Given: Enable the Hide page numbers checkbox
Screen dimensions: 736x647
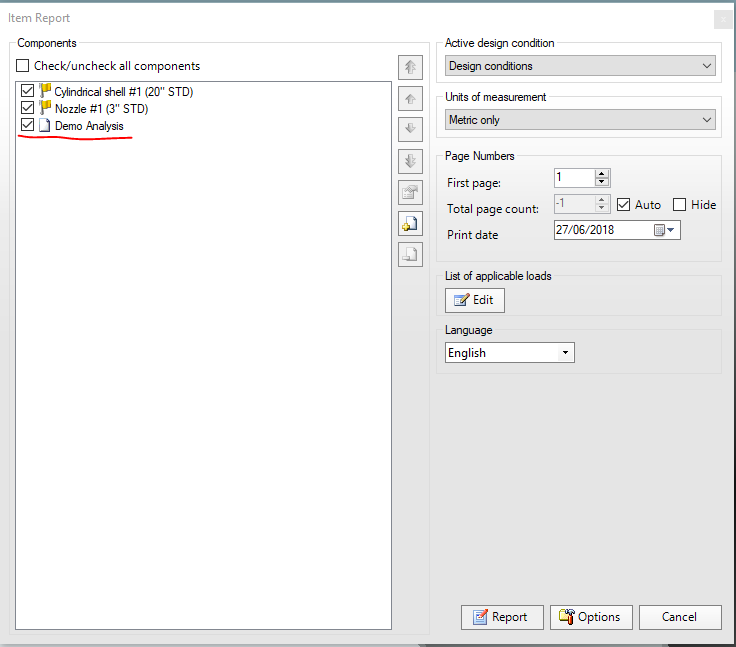Looking at the screenshot, I should (x=679, y=205).
